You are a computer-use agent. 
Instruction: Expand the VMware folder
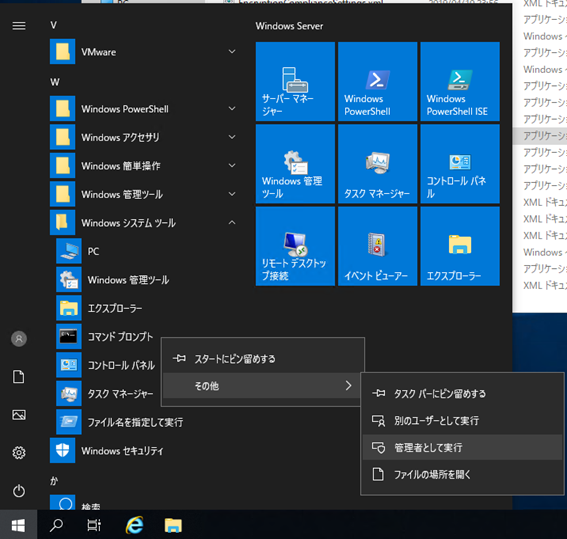pos(145,52)
